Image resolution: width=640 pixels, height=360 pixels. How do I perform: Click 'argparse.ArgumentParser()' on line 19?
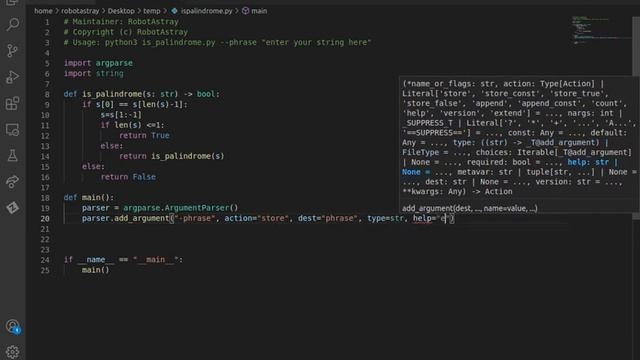pos(180,208)
